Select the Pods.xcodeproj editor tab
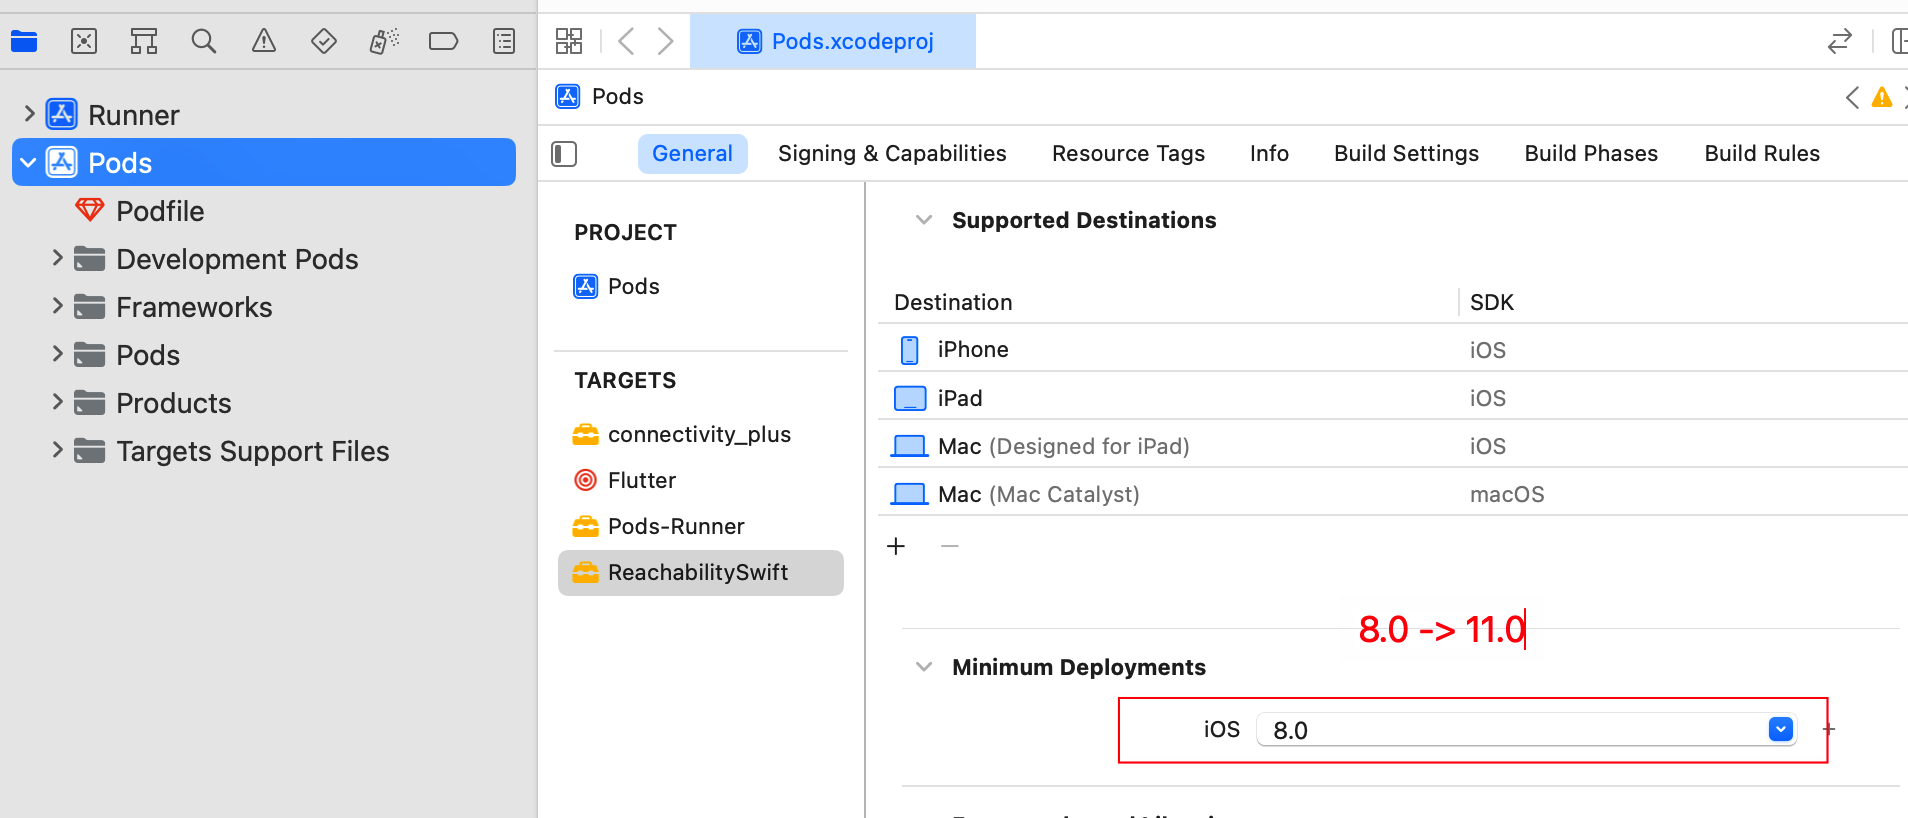The height and width of the screenshot is (818, 1908). pyautogui.click(x=833, y=41)
